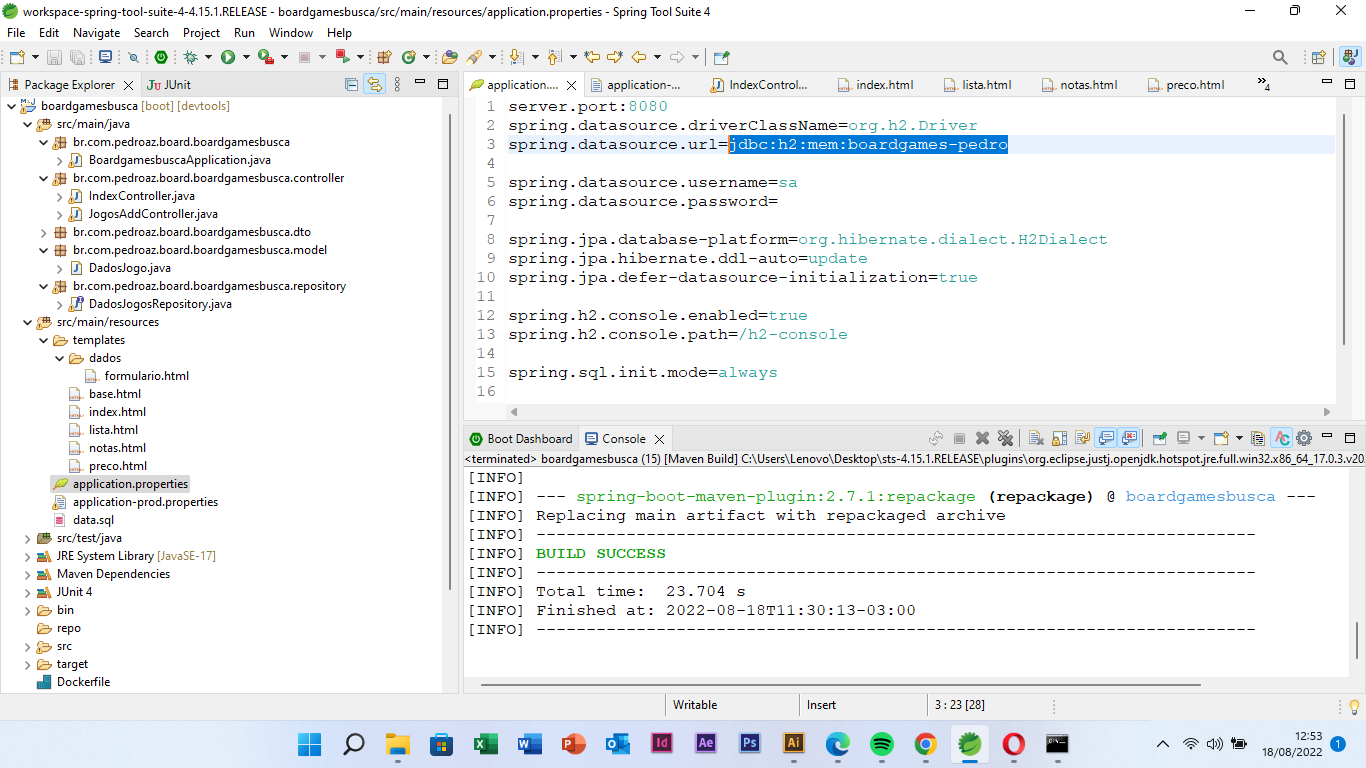The height and width of the screenshot is (768, 1366).
Task: Collapse All in Package Explorer
Action: [x=351, y=85]
